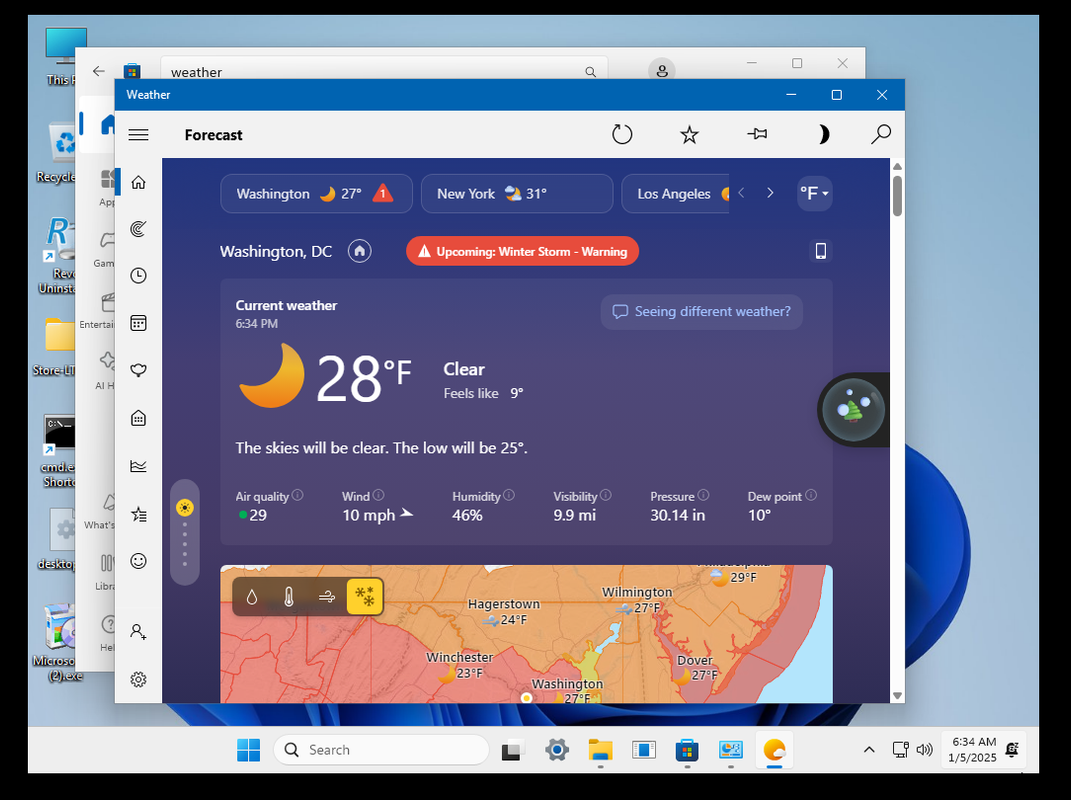This screenshot has height=800, width=1071.
Task: Open Windows Start menu
Action: click(249, 750)
